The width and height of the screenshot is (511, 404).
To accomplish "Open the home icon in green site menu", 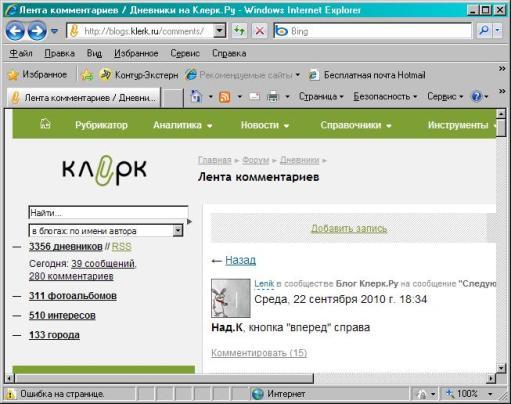I will pos(45,124).
